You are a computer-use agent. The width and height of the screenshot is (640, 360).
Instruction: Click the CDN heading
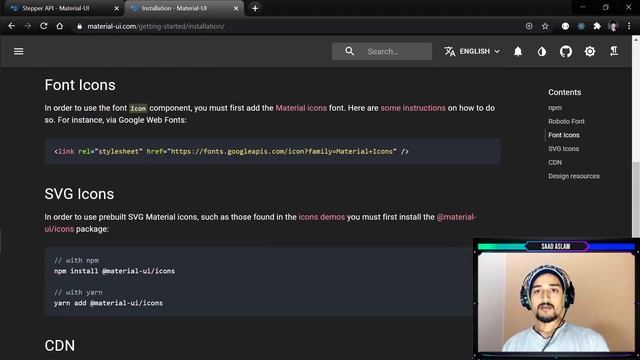tap(60, 345)
